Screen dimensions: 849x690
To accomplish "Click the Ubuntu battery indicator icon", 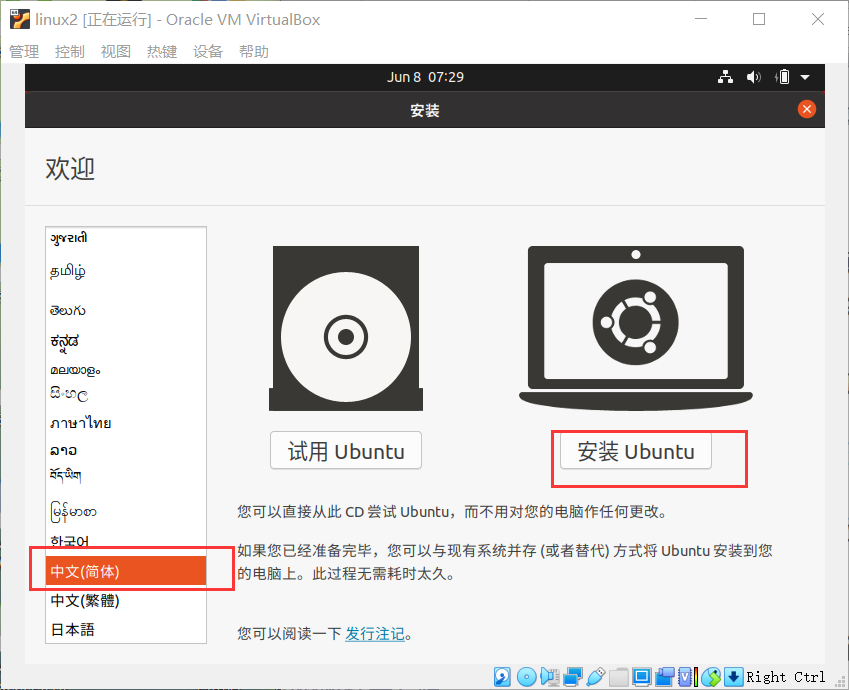I will pyautogui.click(x=782, y=77).
